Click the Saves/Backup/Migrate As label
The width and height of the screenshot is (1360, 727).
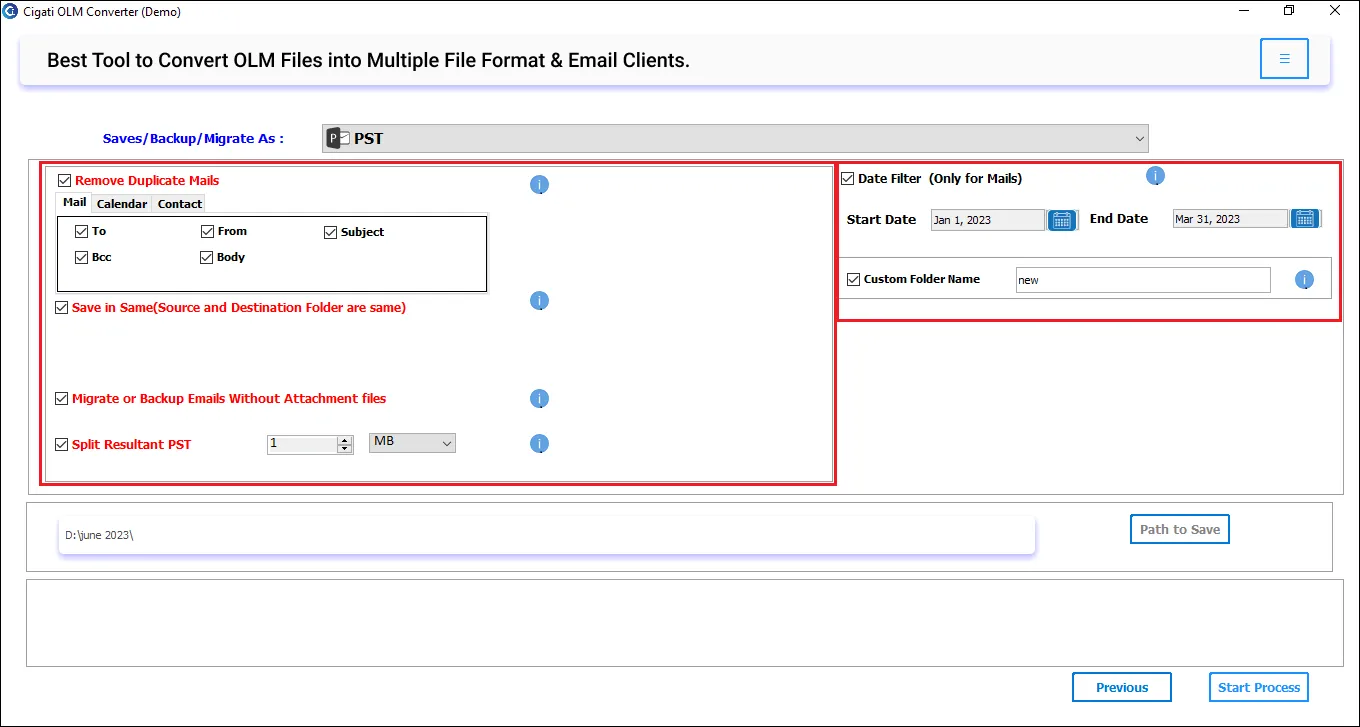coord(193,139)
